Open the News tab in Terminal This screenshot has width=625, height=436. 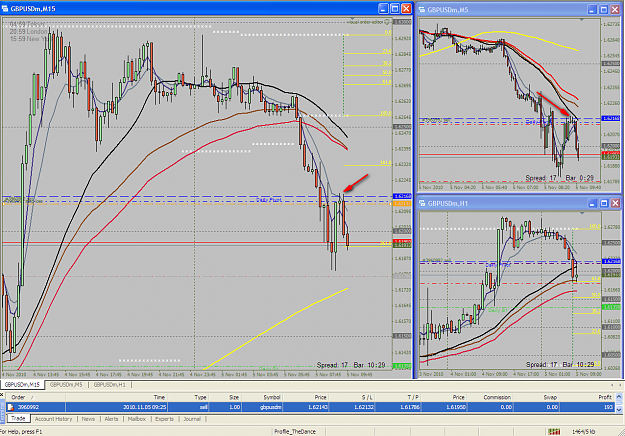[x=88, y=419]
